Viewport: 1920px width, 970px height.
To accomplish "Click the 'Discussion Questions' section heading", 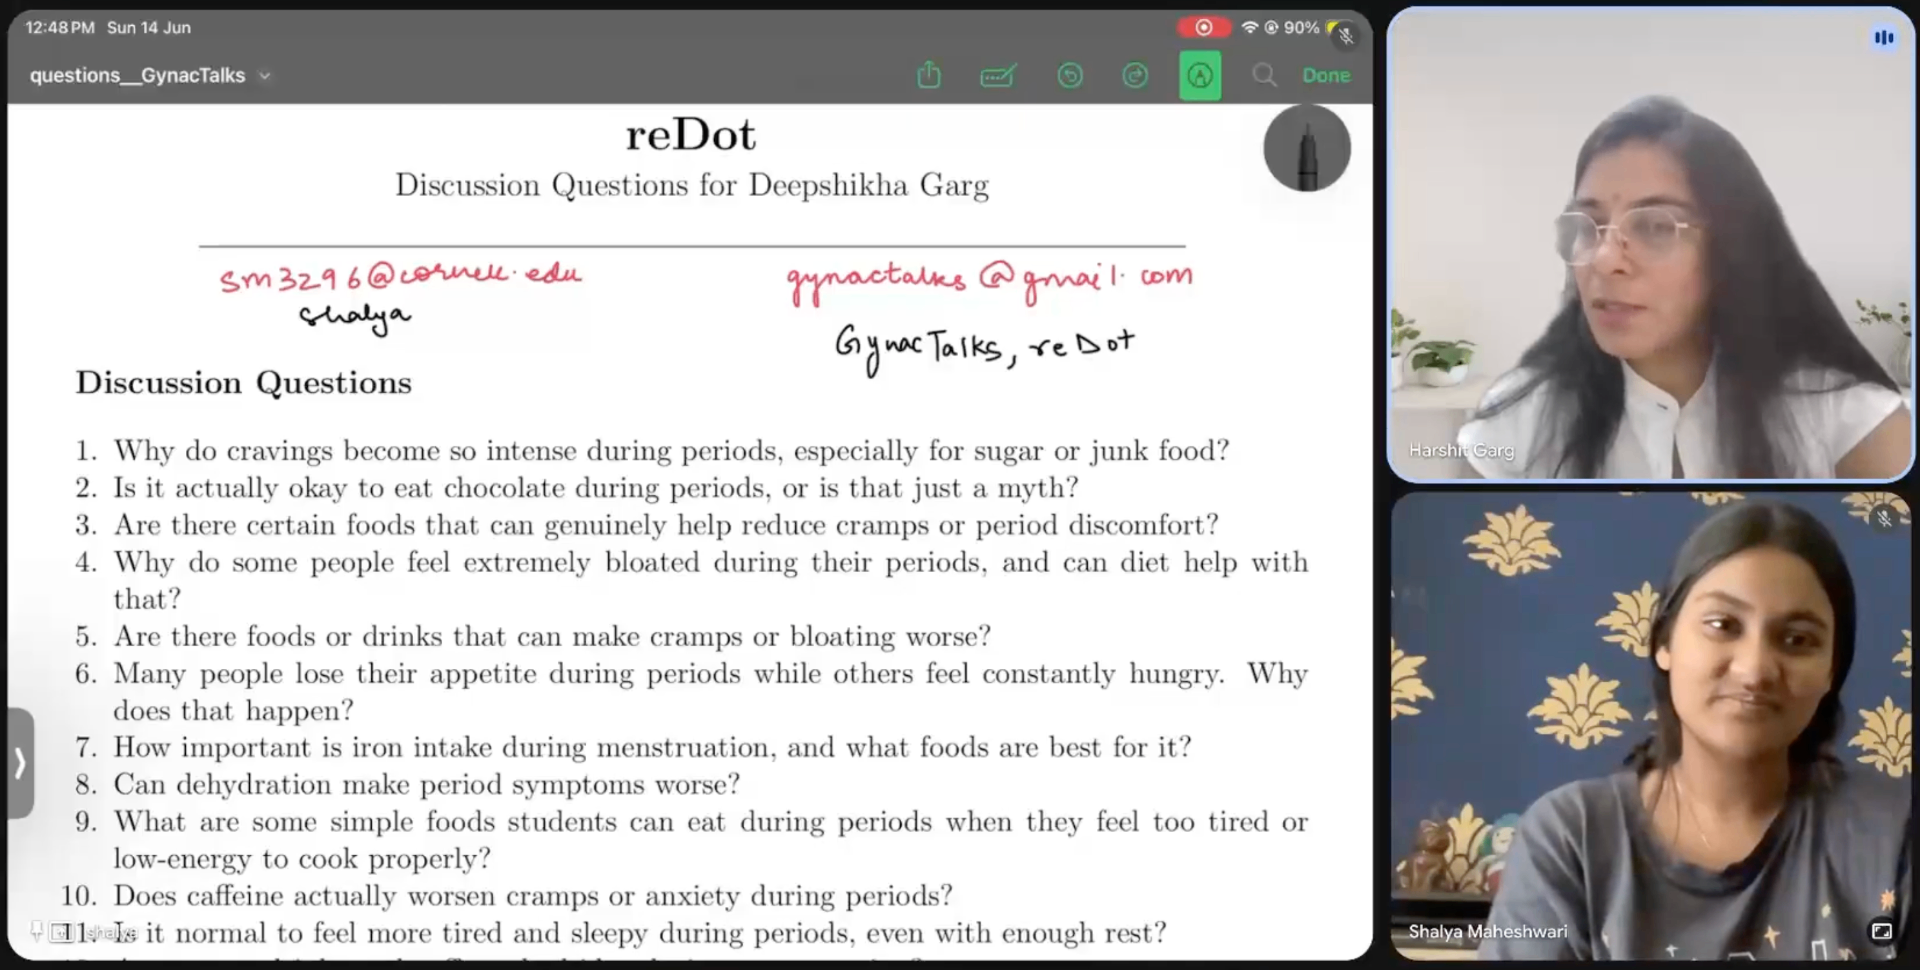I will (243, 383).
